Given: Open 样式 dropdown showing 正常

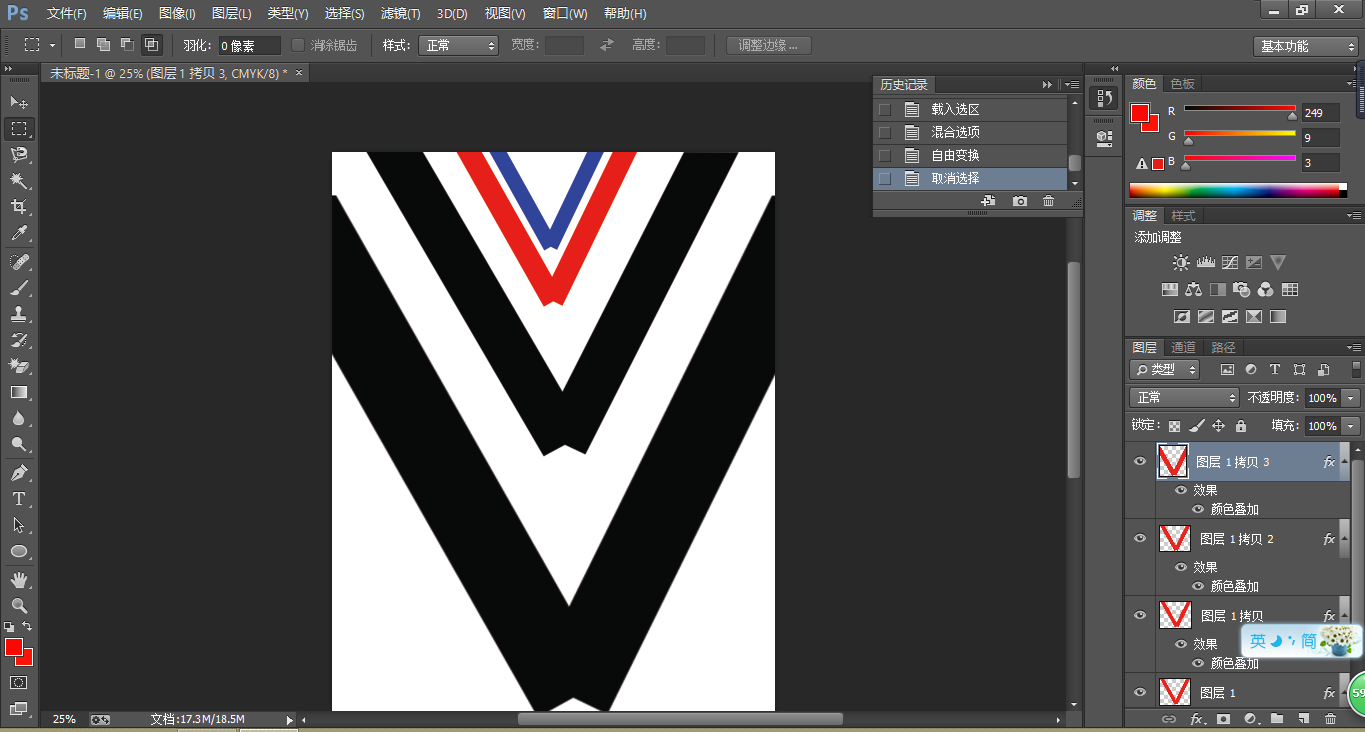Looking at the screenshot, I should (458, 45).
